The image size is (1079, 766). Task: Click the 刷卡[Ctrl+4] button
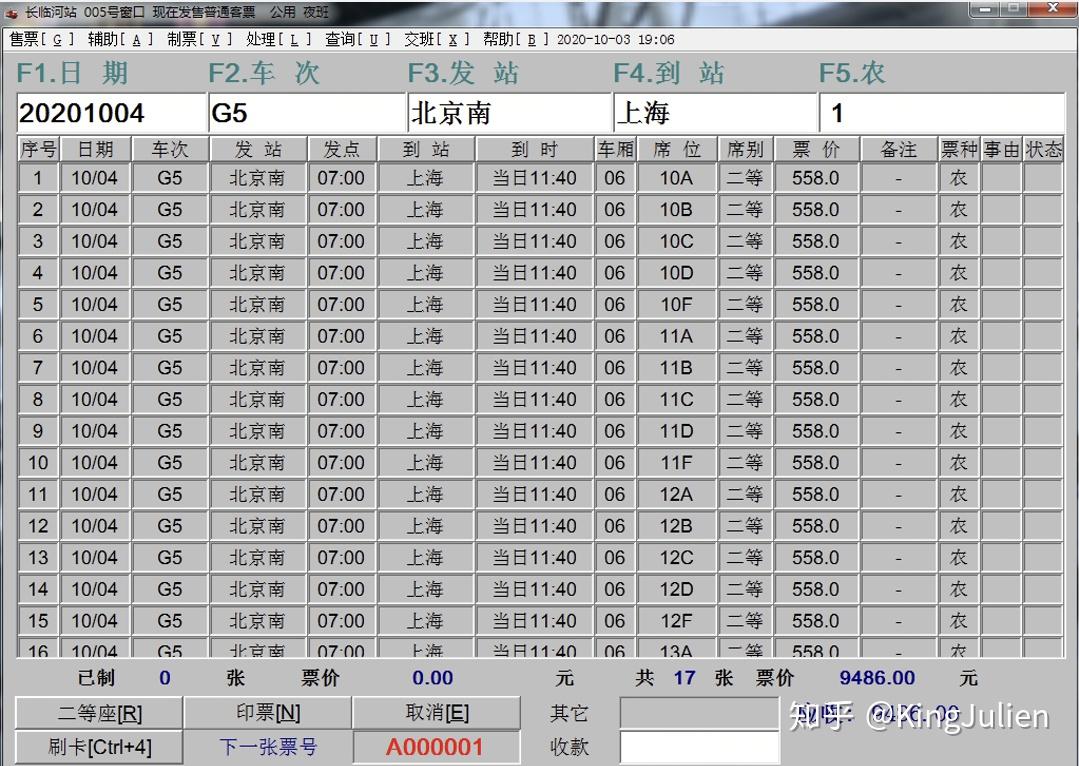pos(99,747)
